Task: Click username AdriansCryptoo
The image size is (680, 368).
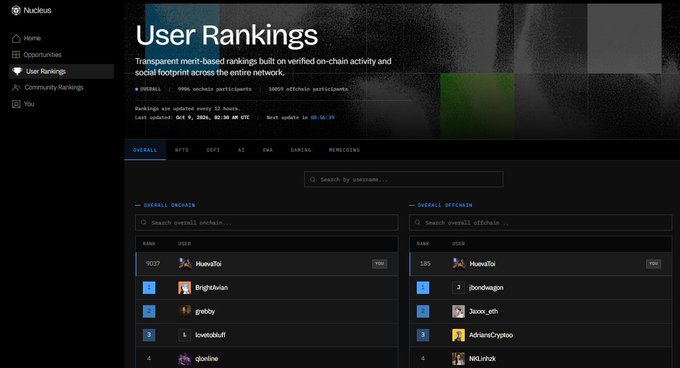Action: pyautogui.click(x=491, y=335)
